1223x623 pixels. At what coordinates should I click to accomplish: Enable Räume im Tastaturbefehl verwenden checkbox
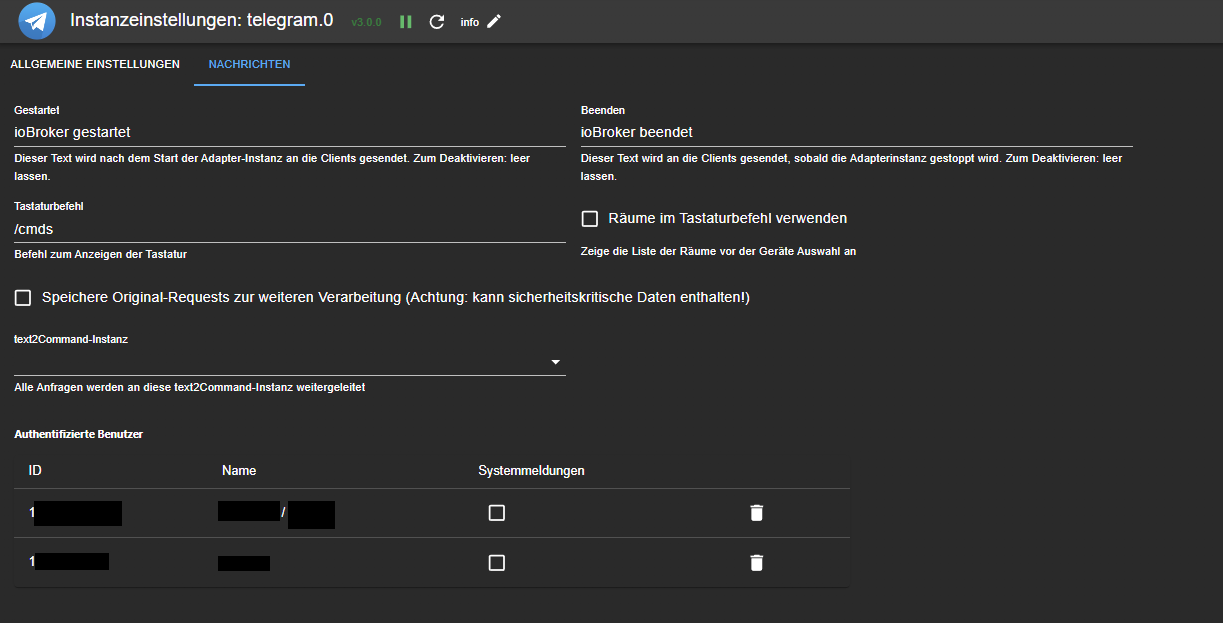coord(590,218)
